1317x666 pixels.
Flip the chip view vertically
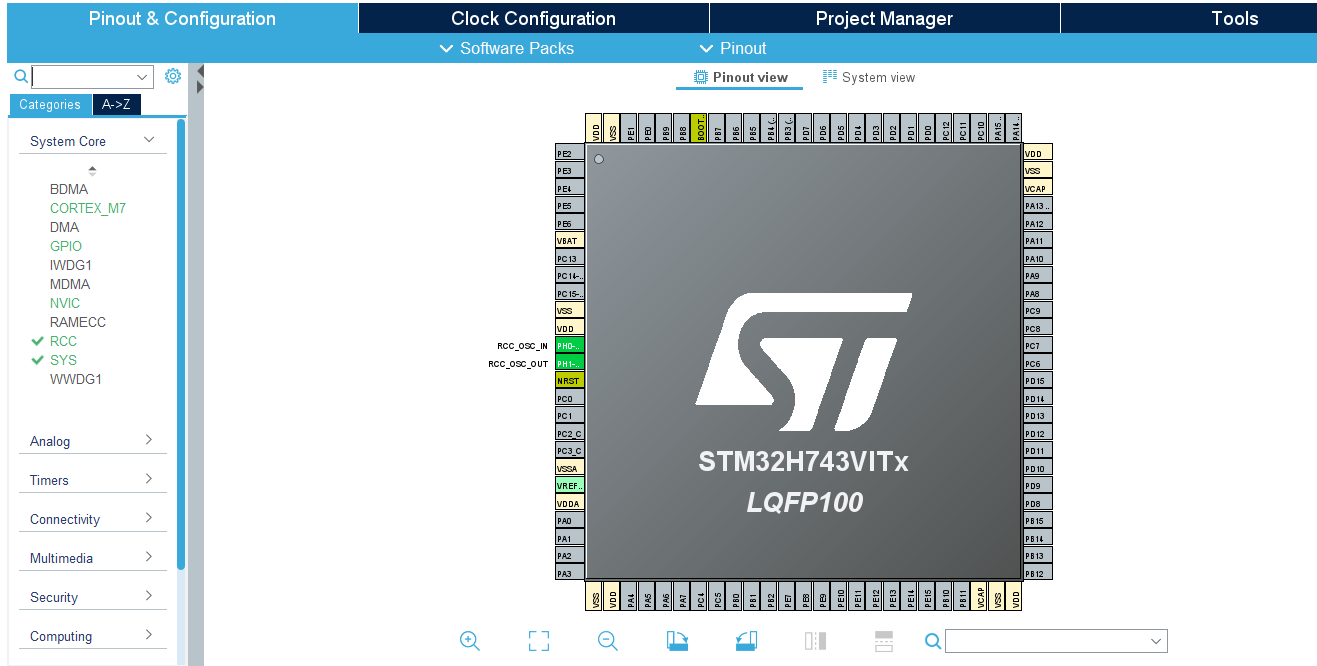pos(884,641)
